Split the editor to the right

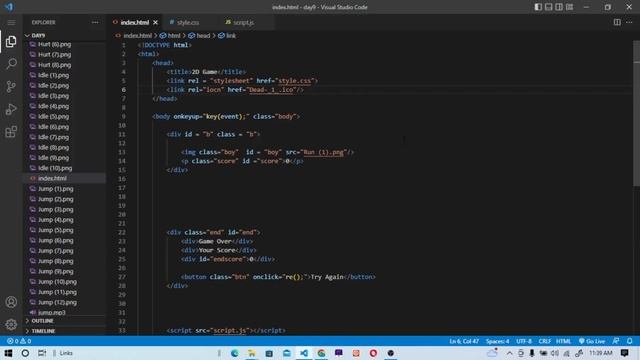click(617, 22)
